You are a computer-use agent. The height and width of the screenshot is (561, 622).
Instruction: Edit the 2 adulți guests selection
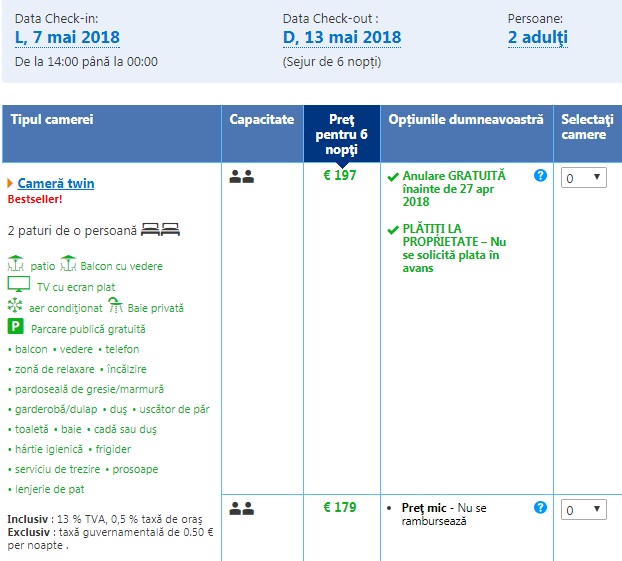(538, 38)
